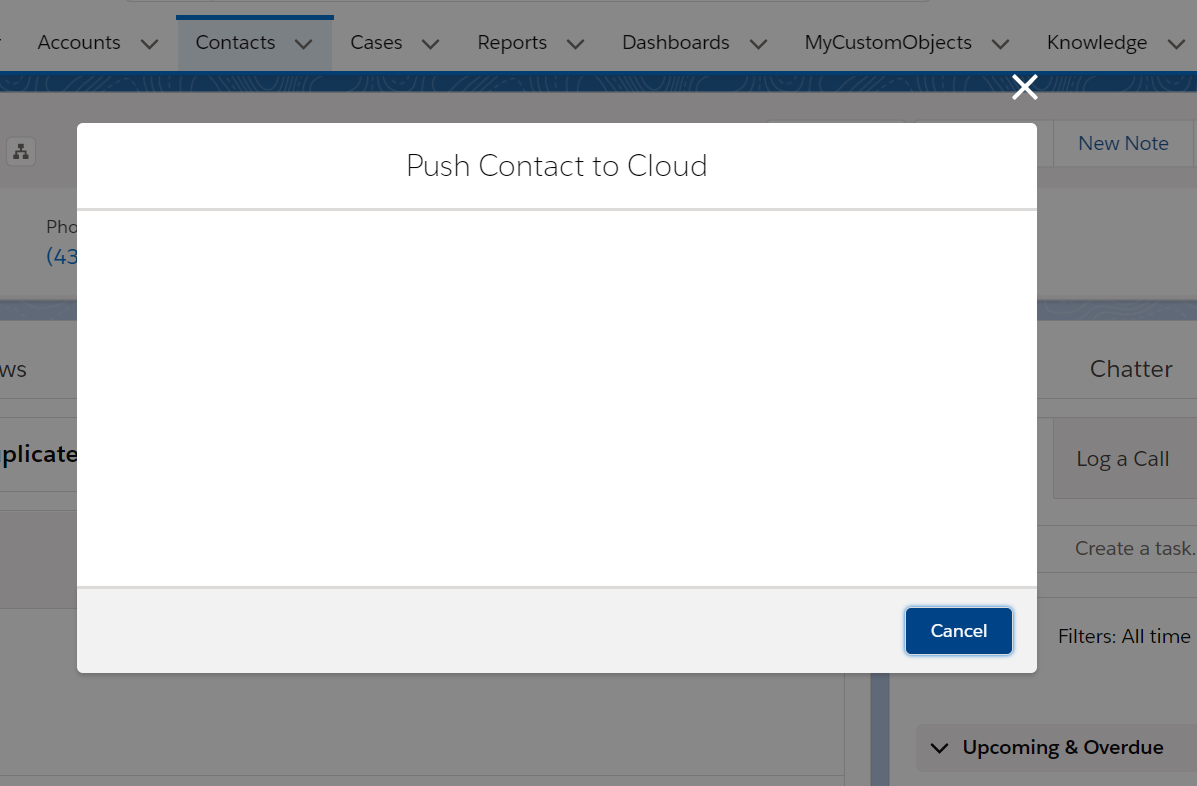Switch to the Chatter tab
The image size is (1197, 786).
pyautogui.click(x=1131, y=369)
